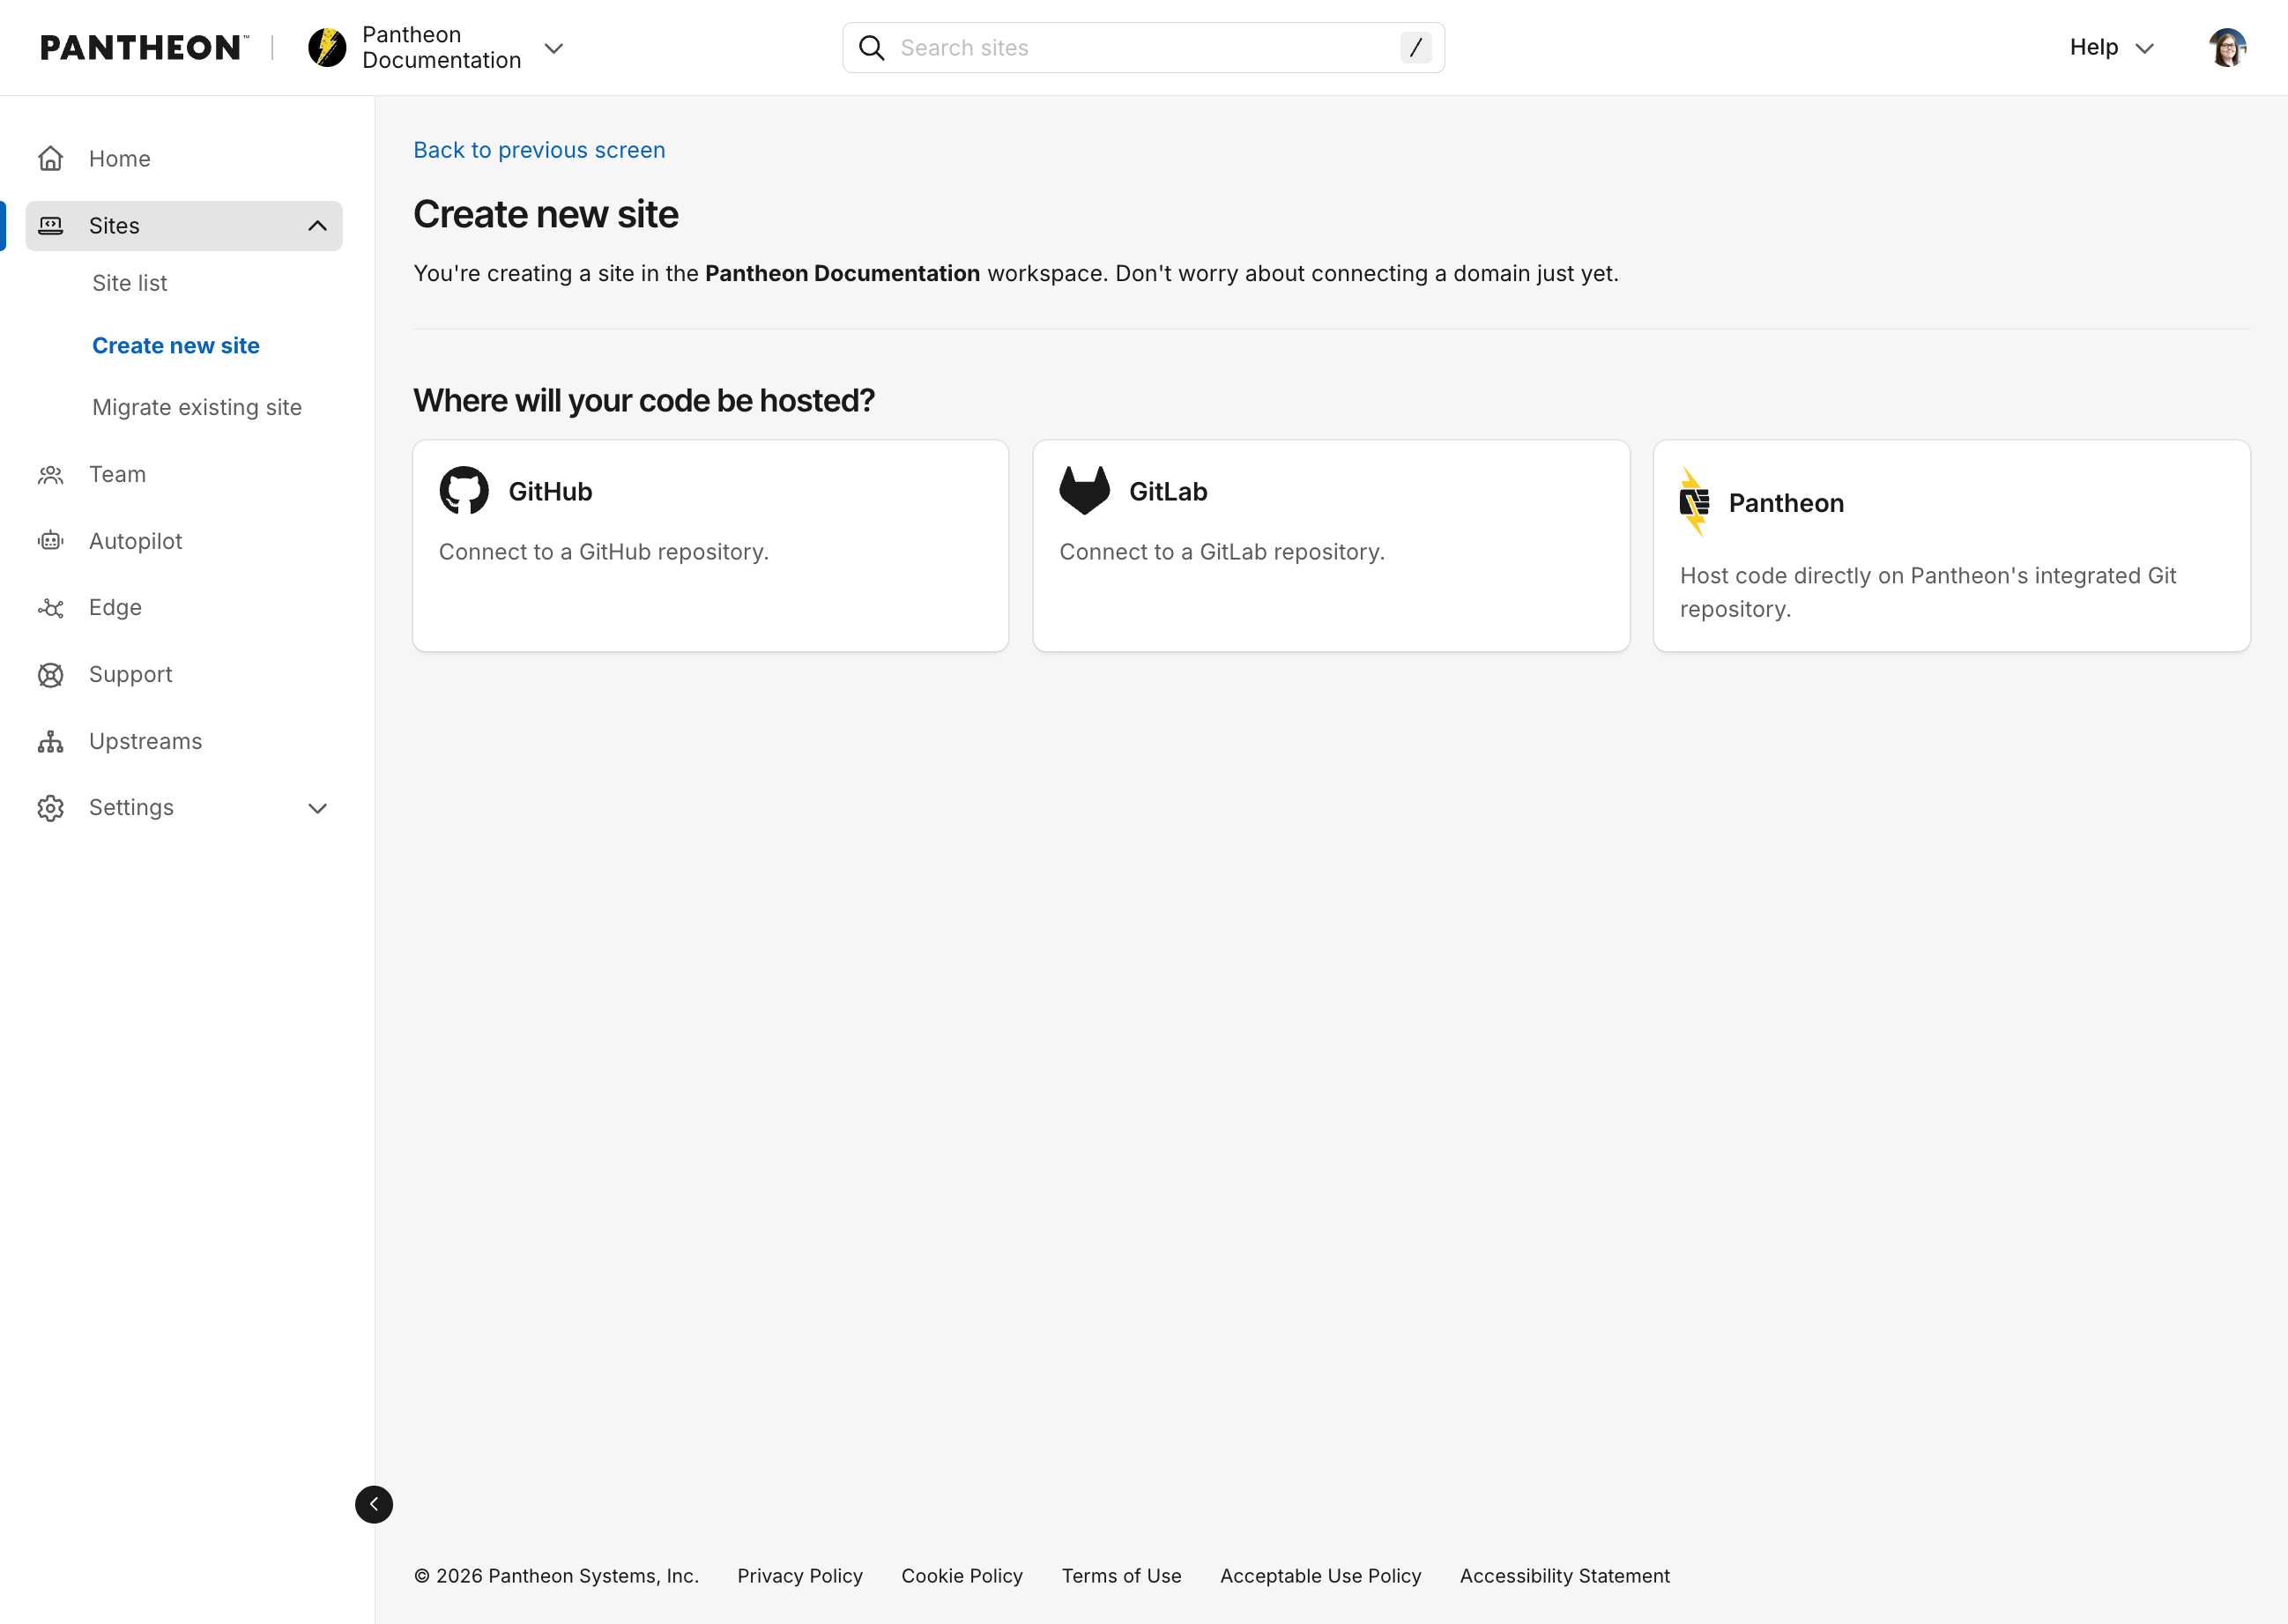Image resolution: width=2288 pixels, height=1624 pixels.
Task: Click the GitLab fox logo
Action: pyautogui.click(x=1084, y=491)
